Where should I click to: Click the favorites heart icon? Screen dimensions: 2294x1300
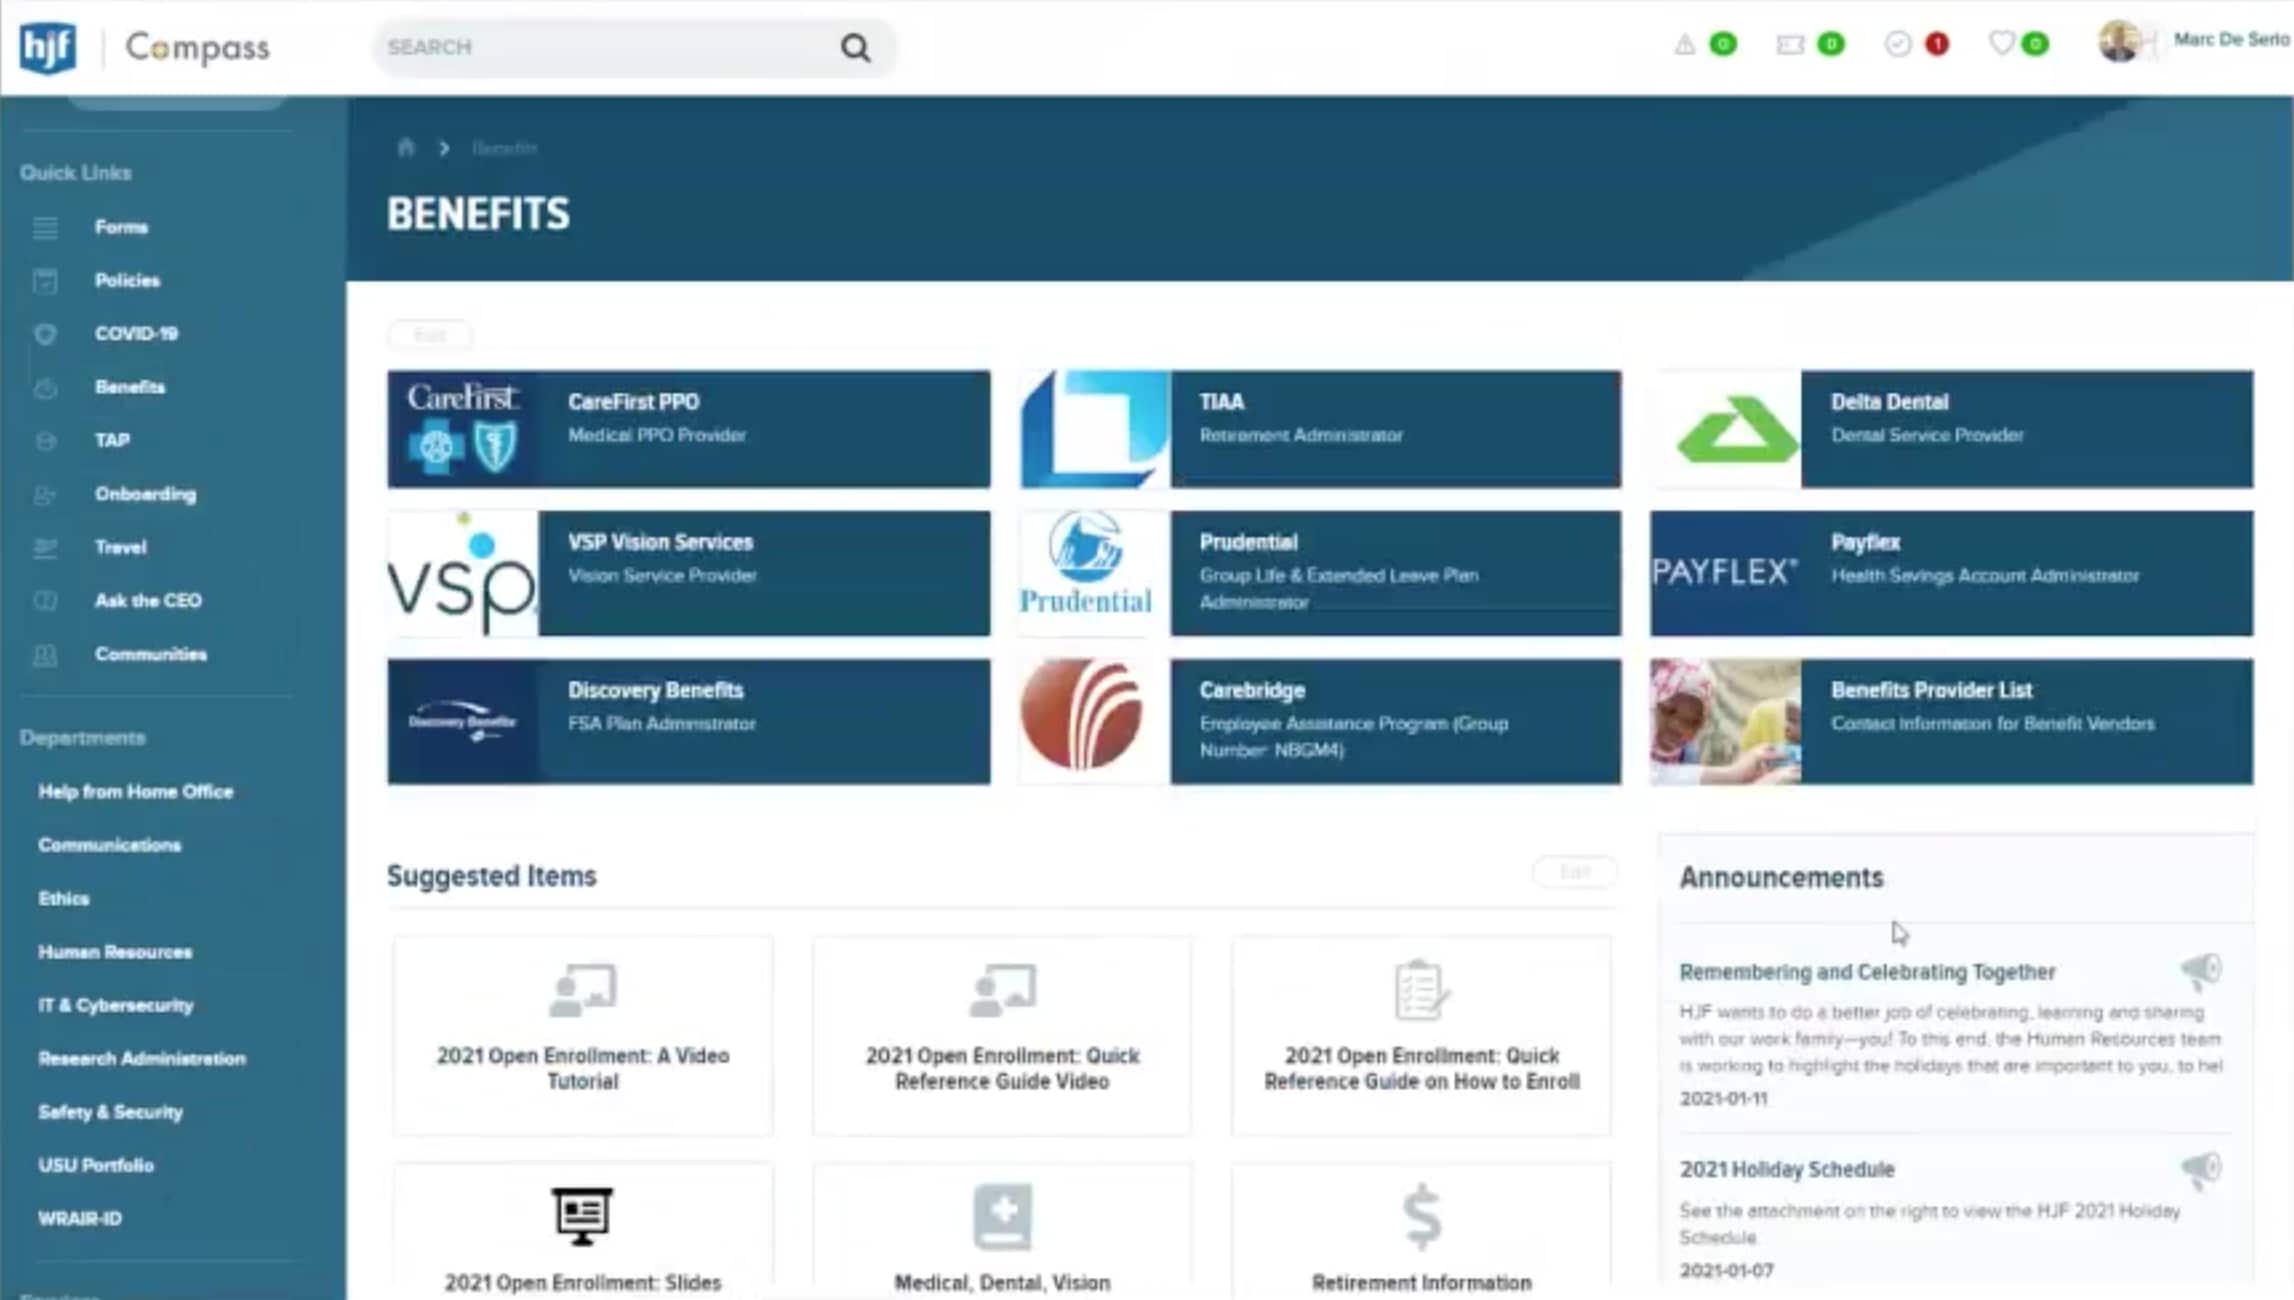[2001, 45]
